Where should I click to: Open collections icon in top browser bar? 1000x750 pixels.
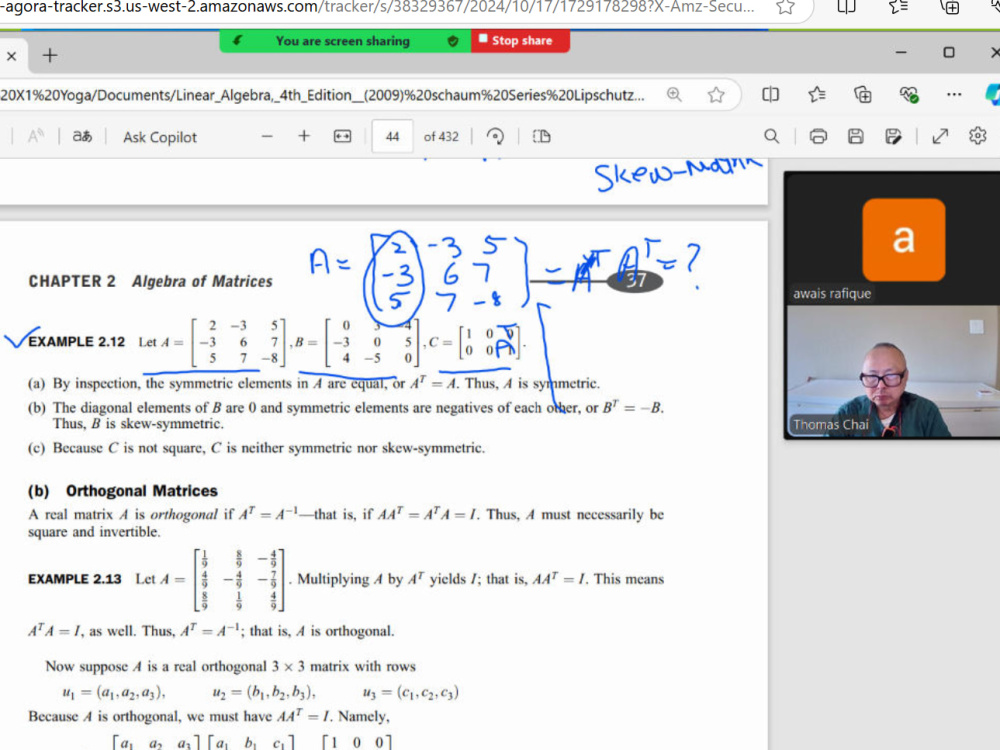pos(950,7)
